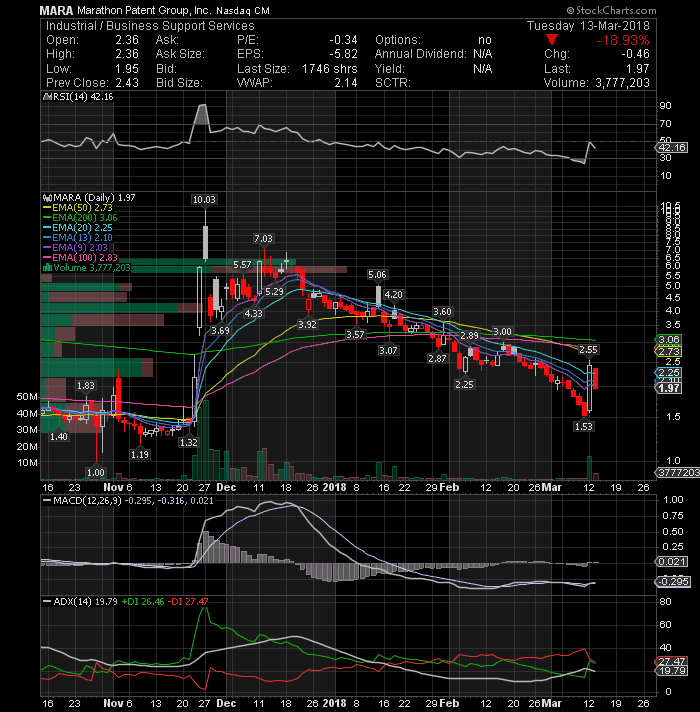Click the 7.03 high price label
Screen dimensions: 700x712
coord(263,239)
